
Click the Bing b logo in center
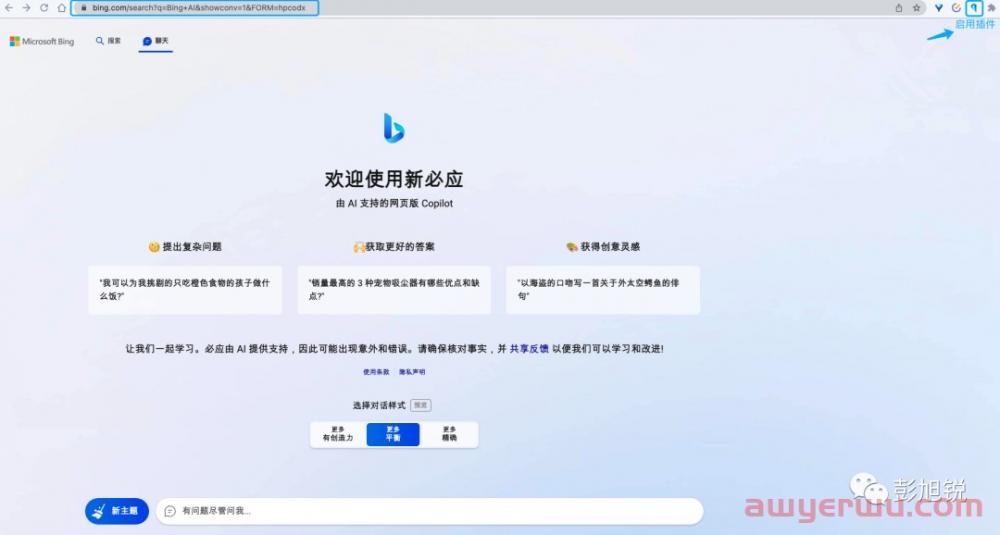(x=393, y=128)
